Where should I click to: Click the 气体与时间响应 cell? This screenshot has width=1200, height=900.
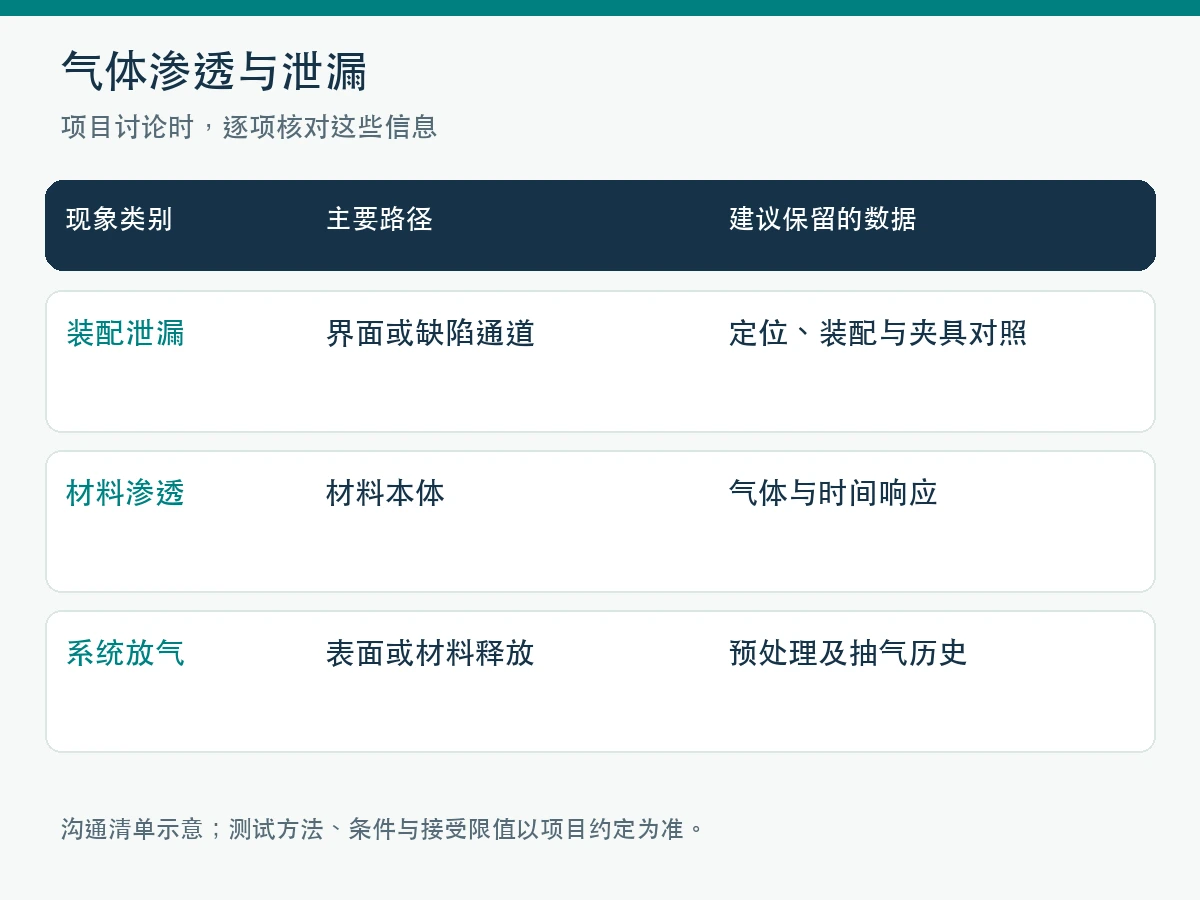tap(833, 493)
